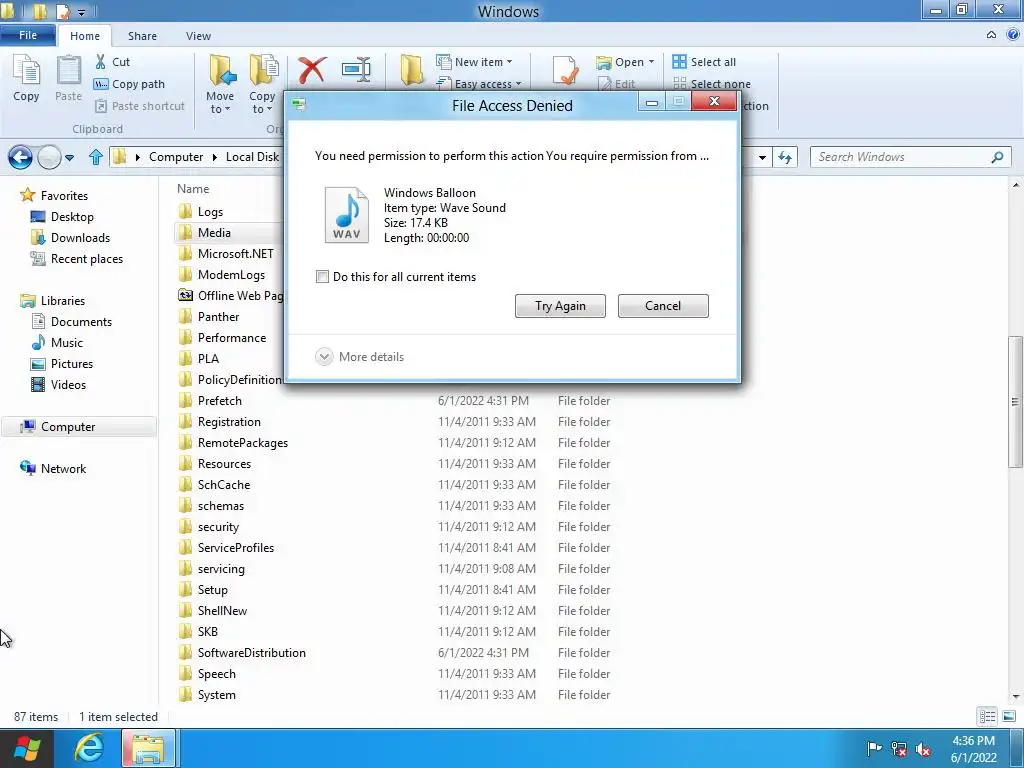The height and width of the screenshot is (768, 1024).
Task: Click the vertical scrollbar thumb
Action: (x=1014, y=402)
